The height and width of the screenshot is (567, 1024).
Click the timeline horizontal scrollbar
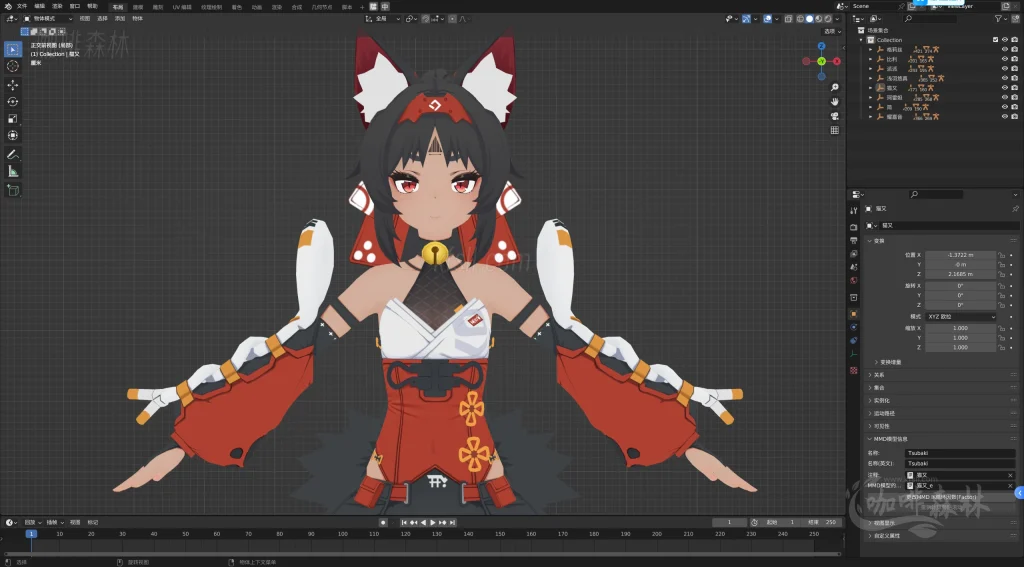[x=422, y=554]
